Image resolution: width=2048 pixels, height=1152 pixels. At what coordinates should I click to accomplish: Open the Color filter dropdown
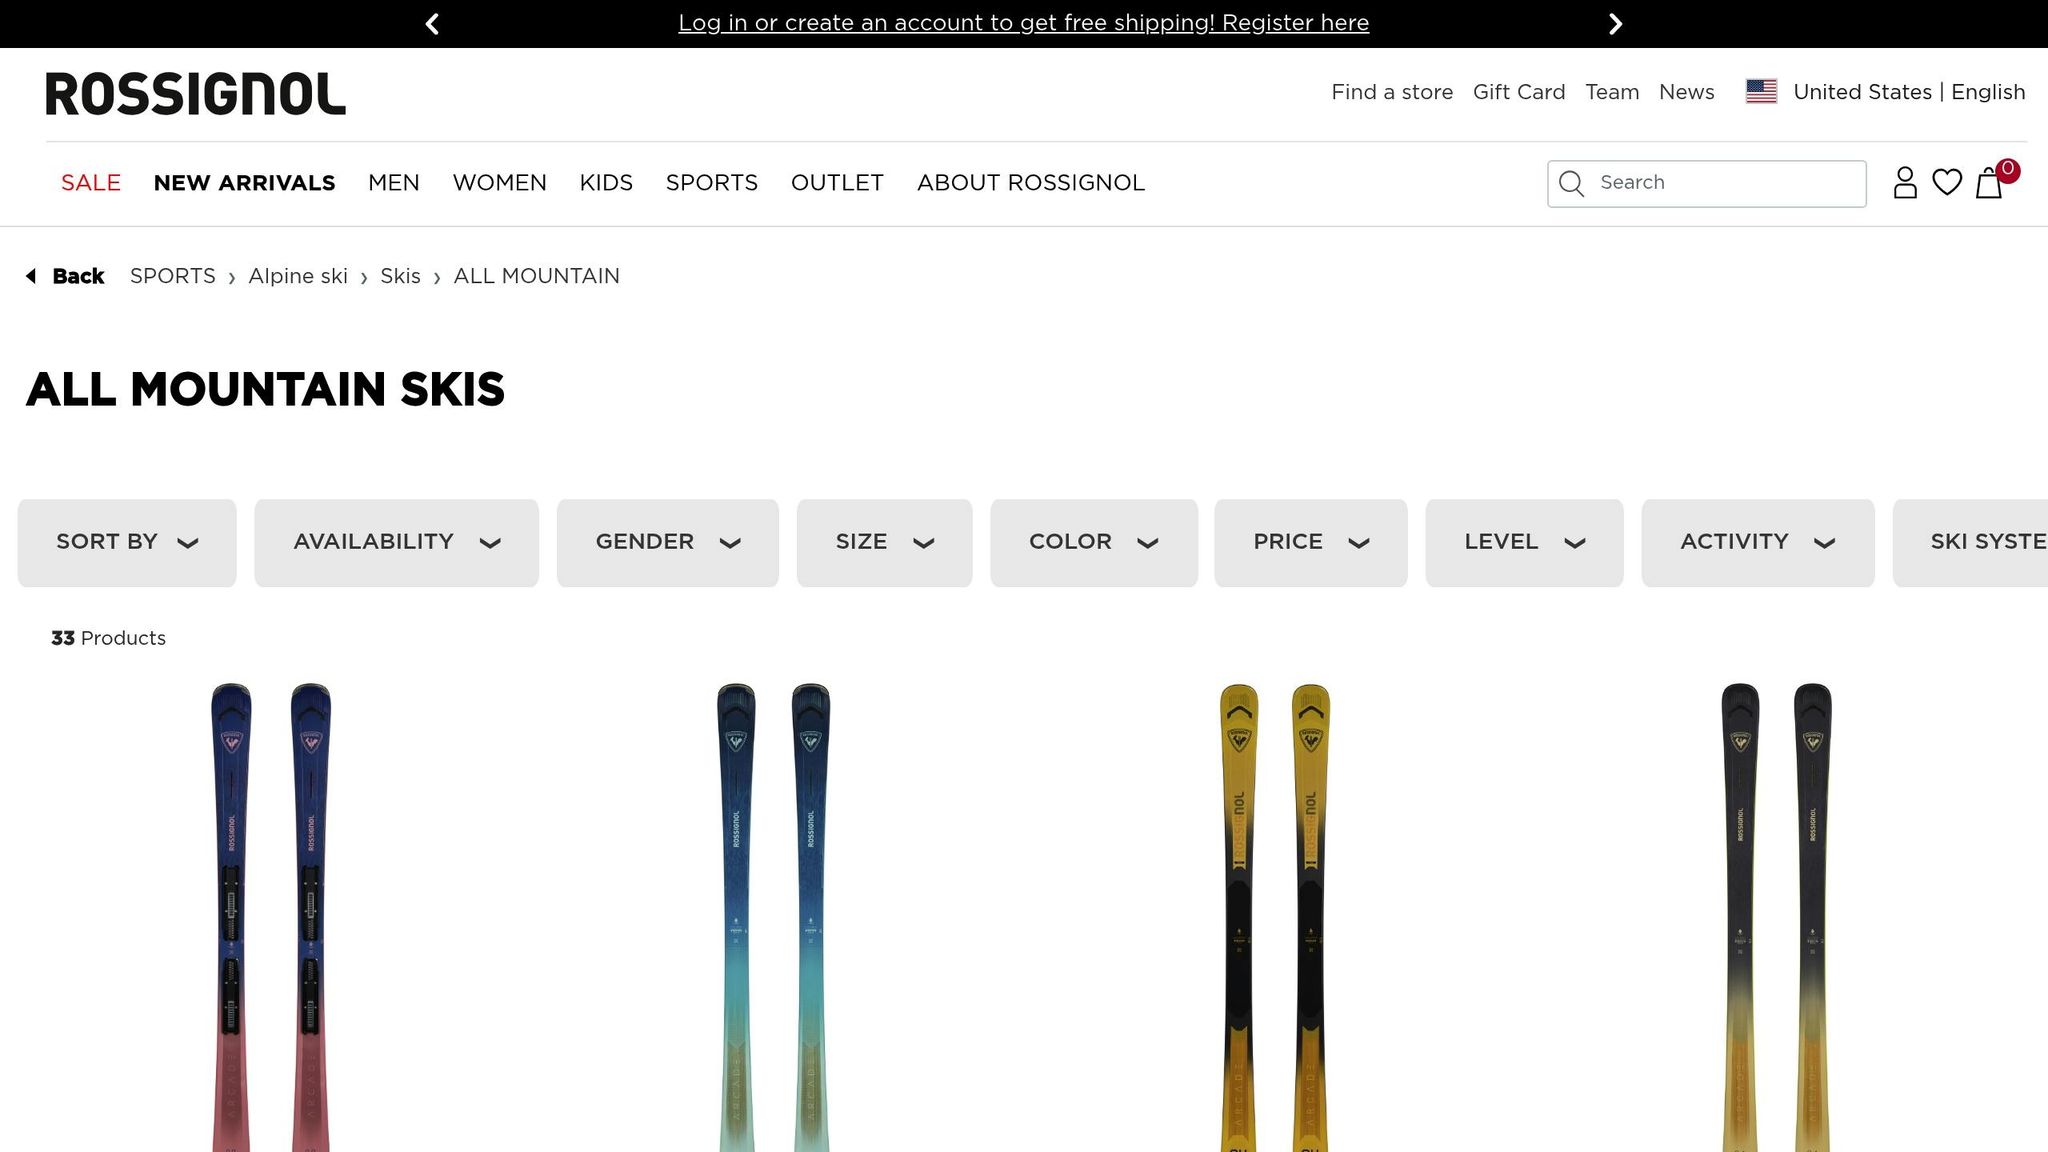pos(1094,543)
